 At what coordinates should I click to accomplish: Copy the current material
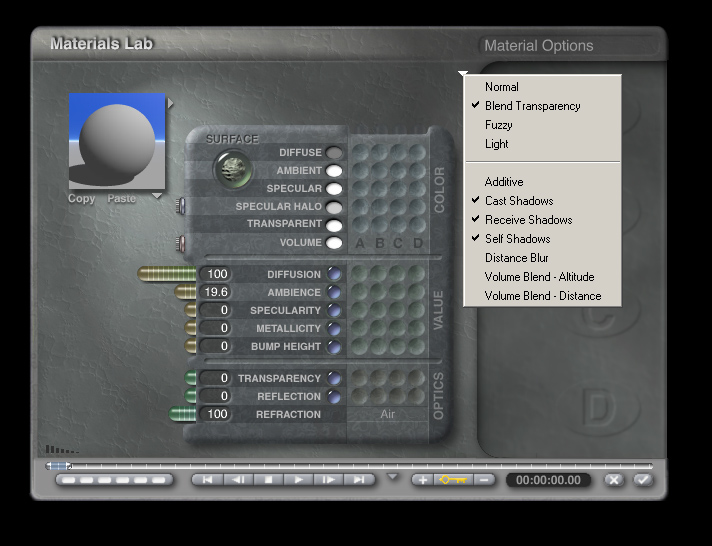tap(81, 199)
